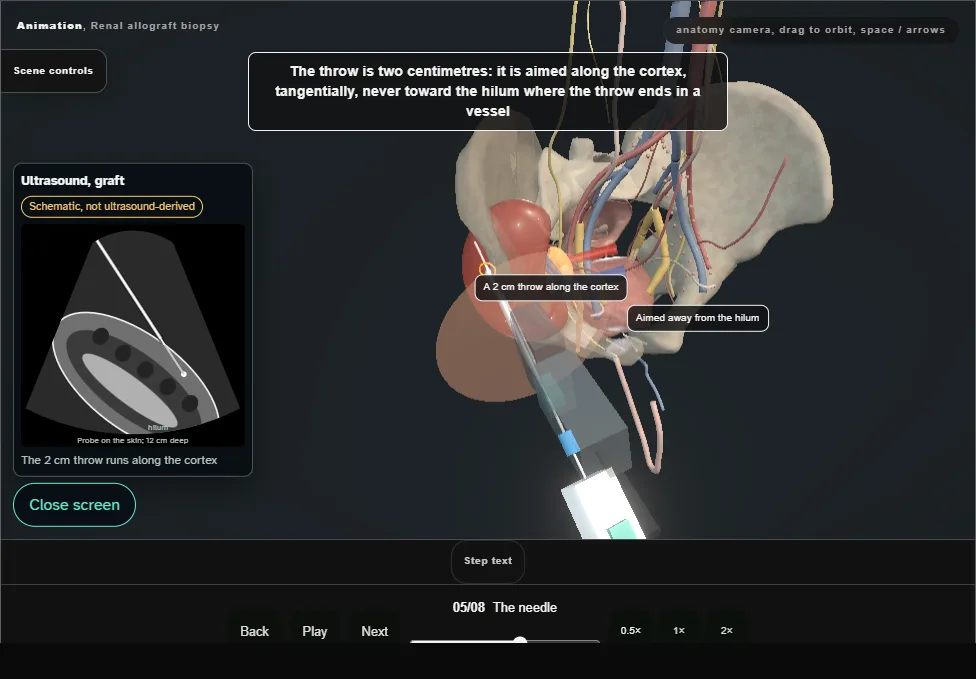Open the Scene controls panel
Viewport: 976px width, 679px height.
coord(54,71)
